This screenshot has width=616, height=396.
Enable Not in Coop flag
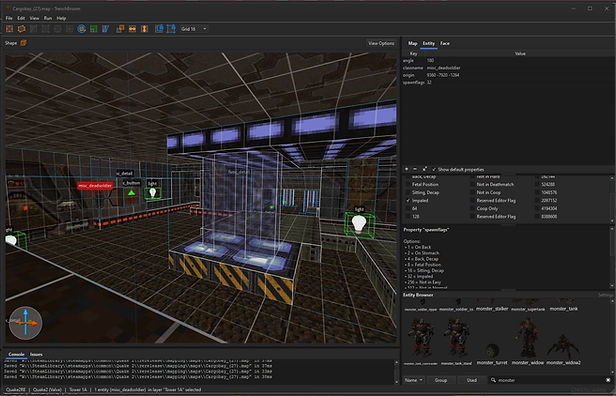tap(473, 192)
